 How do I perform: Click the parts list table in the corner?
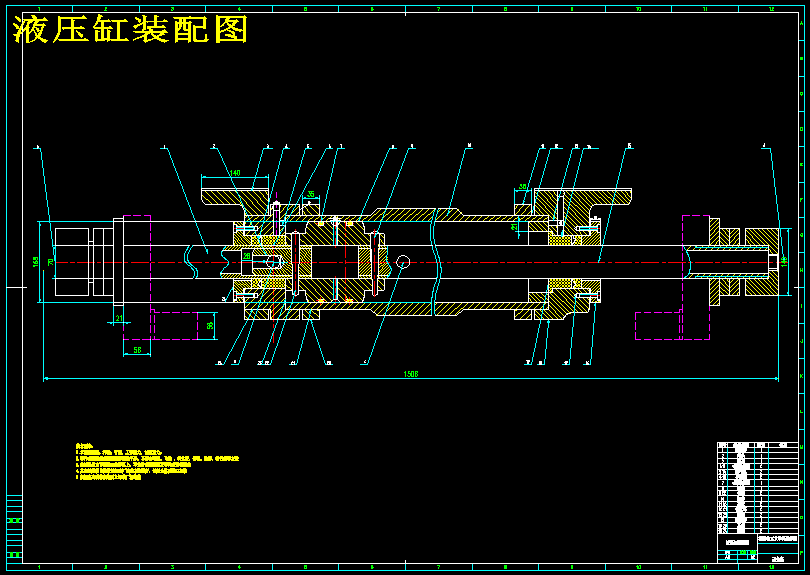757,488
